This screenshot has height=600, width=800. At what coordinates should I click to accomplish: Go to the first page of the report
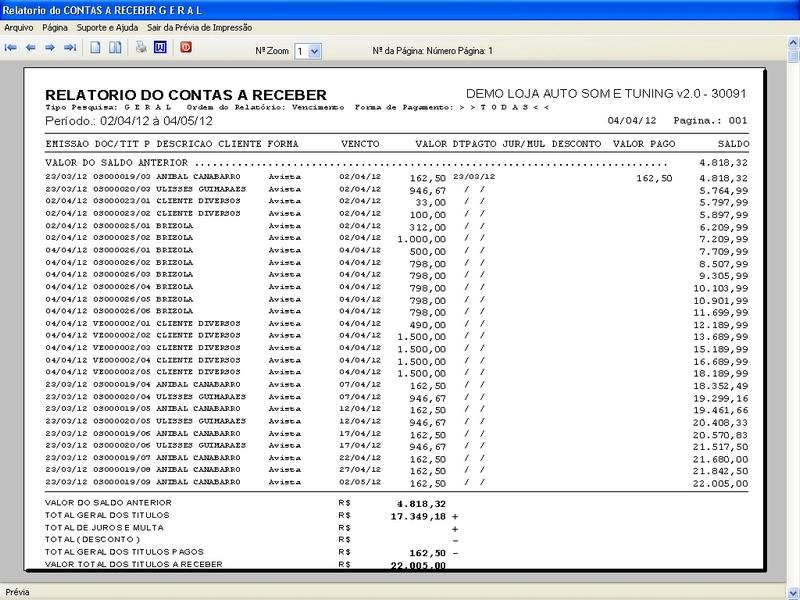[11, 47]
